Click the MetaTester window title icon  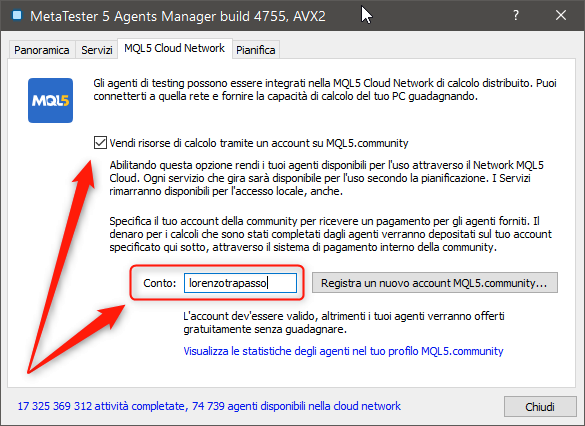pyautogui.click(x=17, y=15)
